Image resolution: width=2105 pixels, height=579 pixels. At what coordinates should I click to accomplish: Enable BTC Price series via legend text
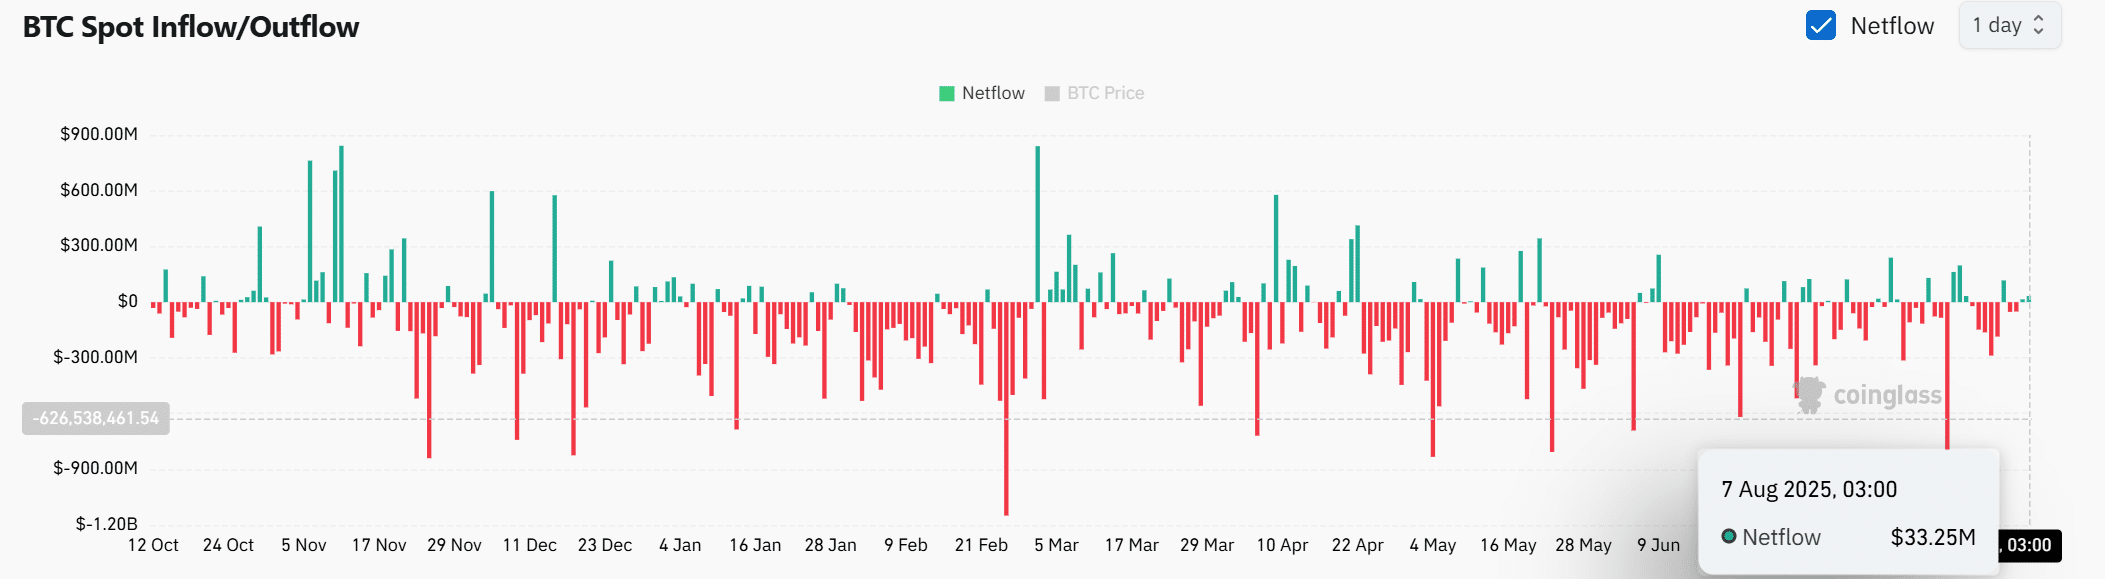(x=1105, y=93)
